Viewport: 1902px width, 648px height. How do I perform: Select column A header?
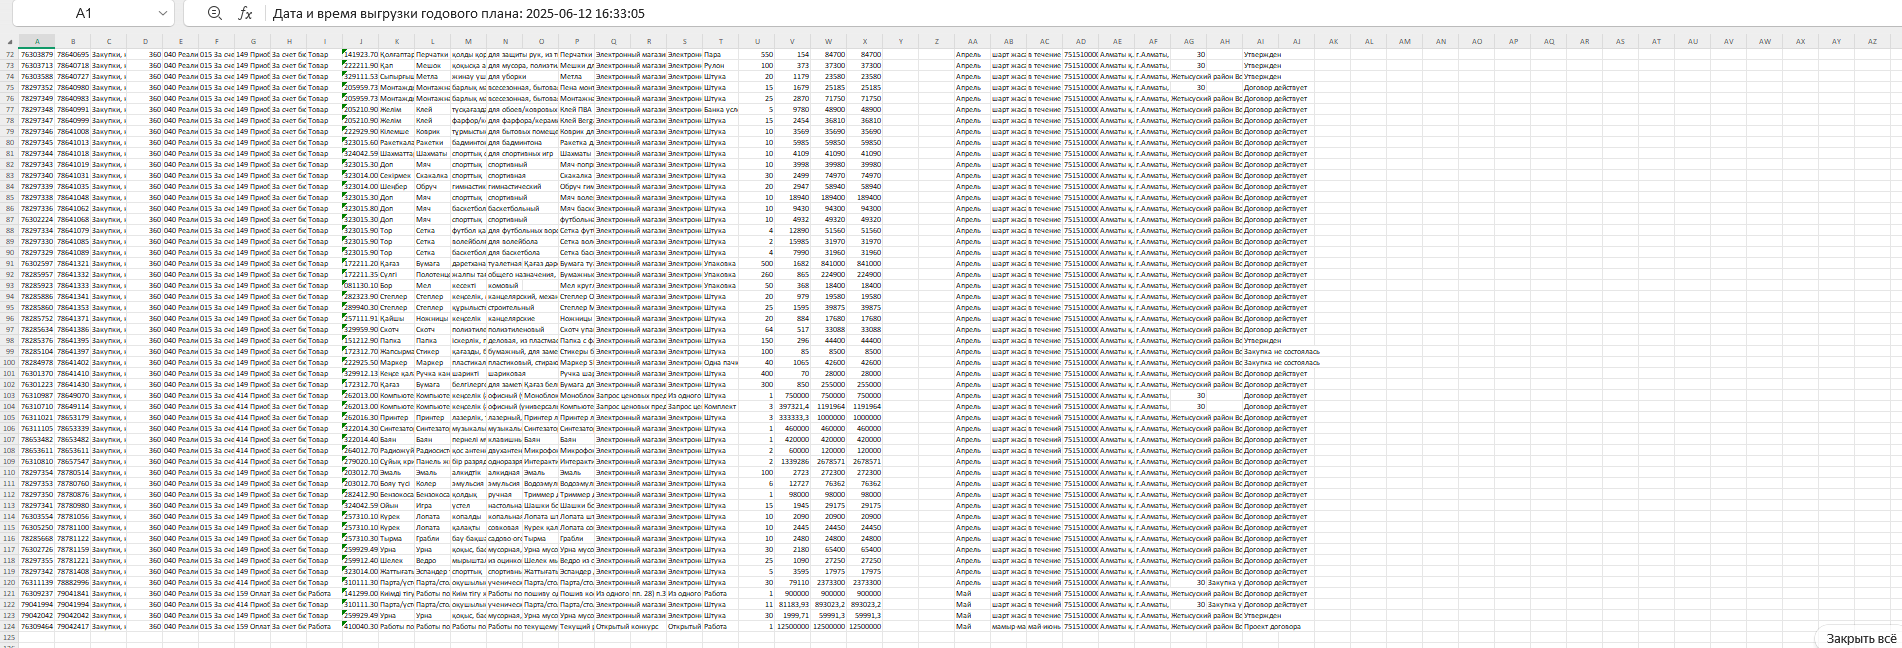pyautogui.click(x=37, y=42)
